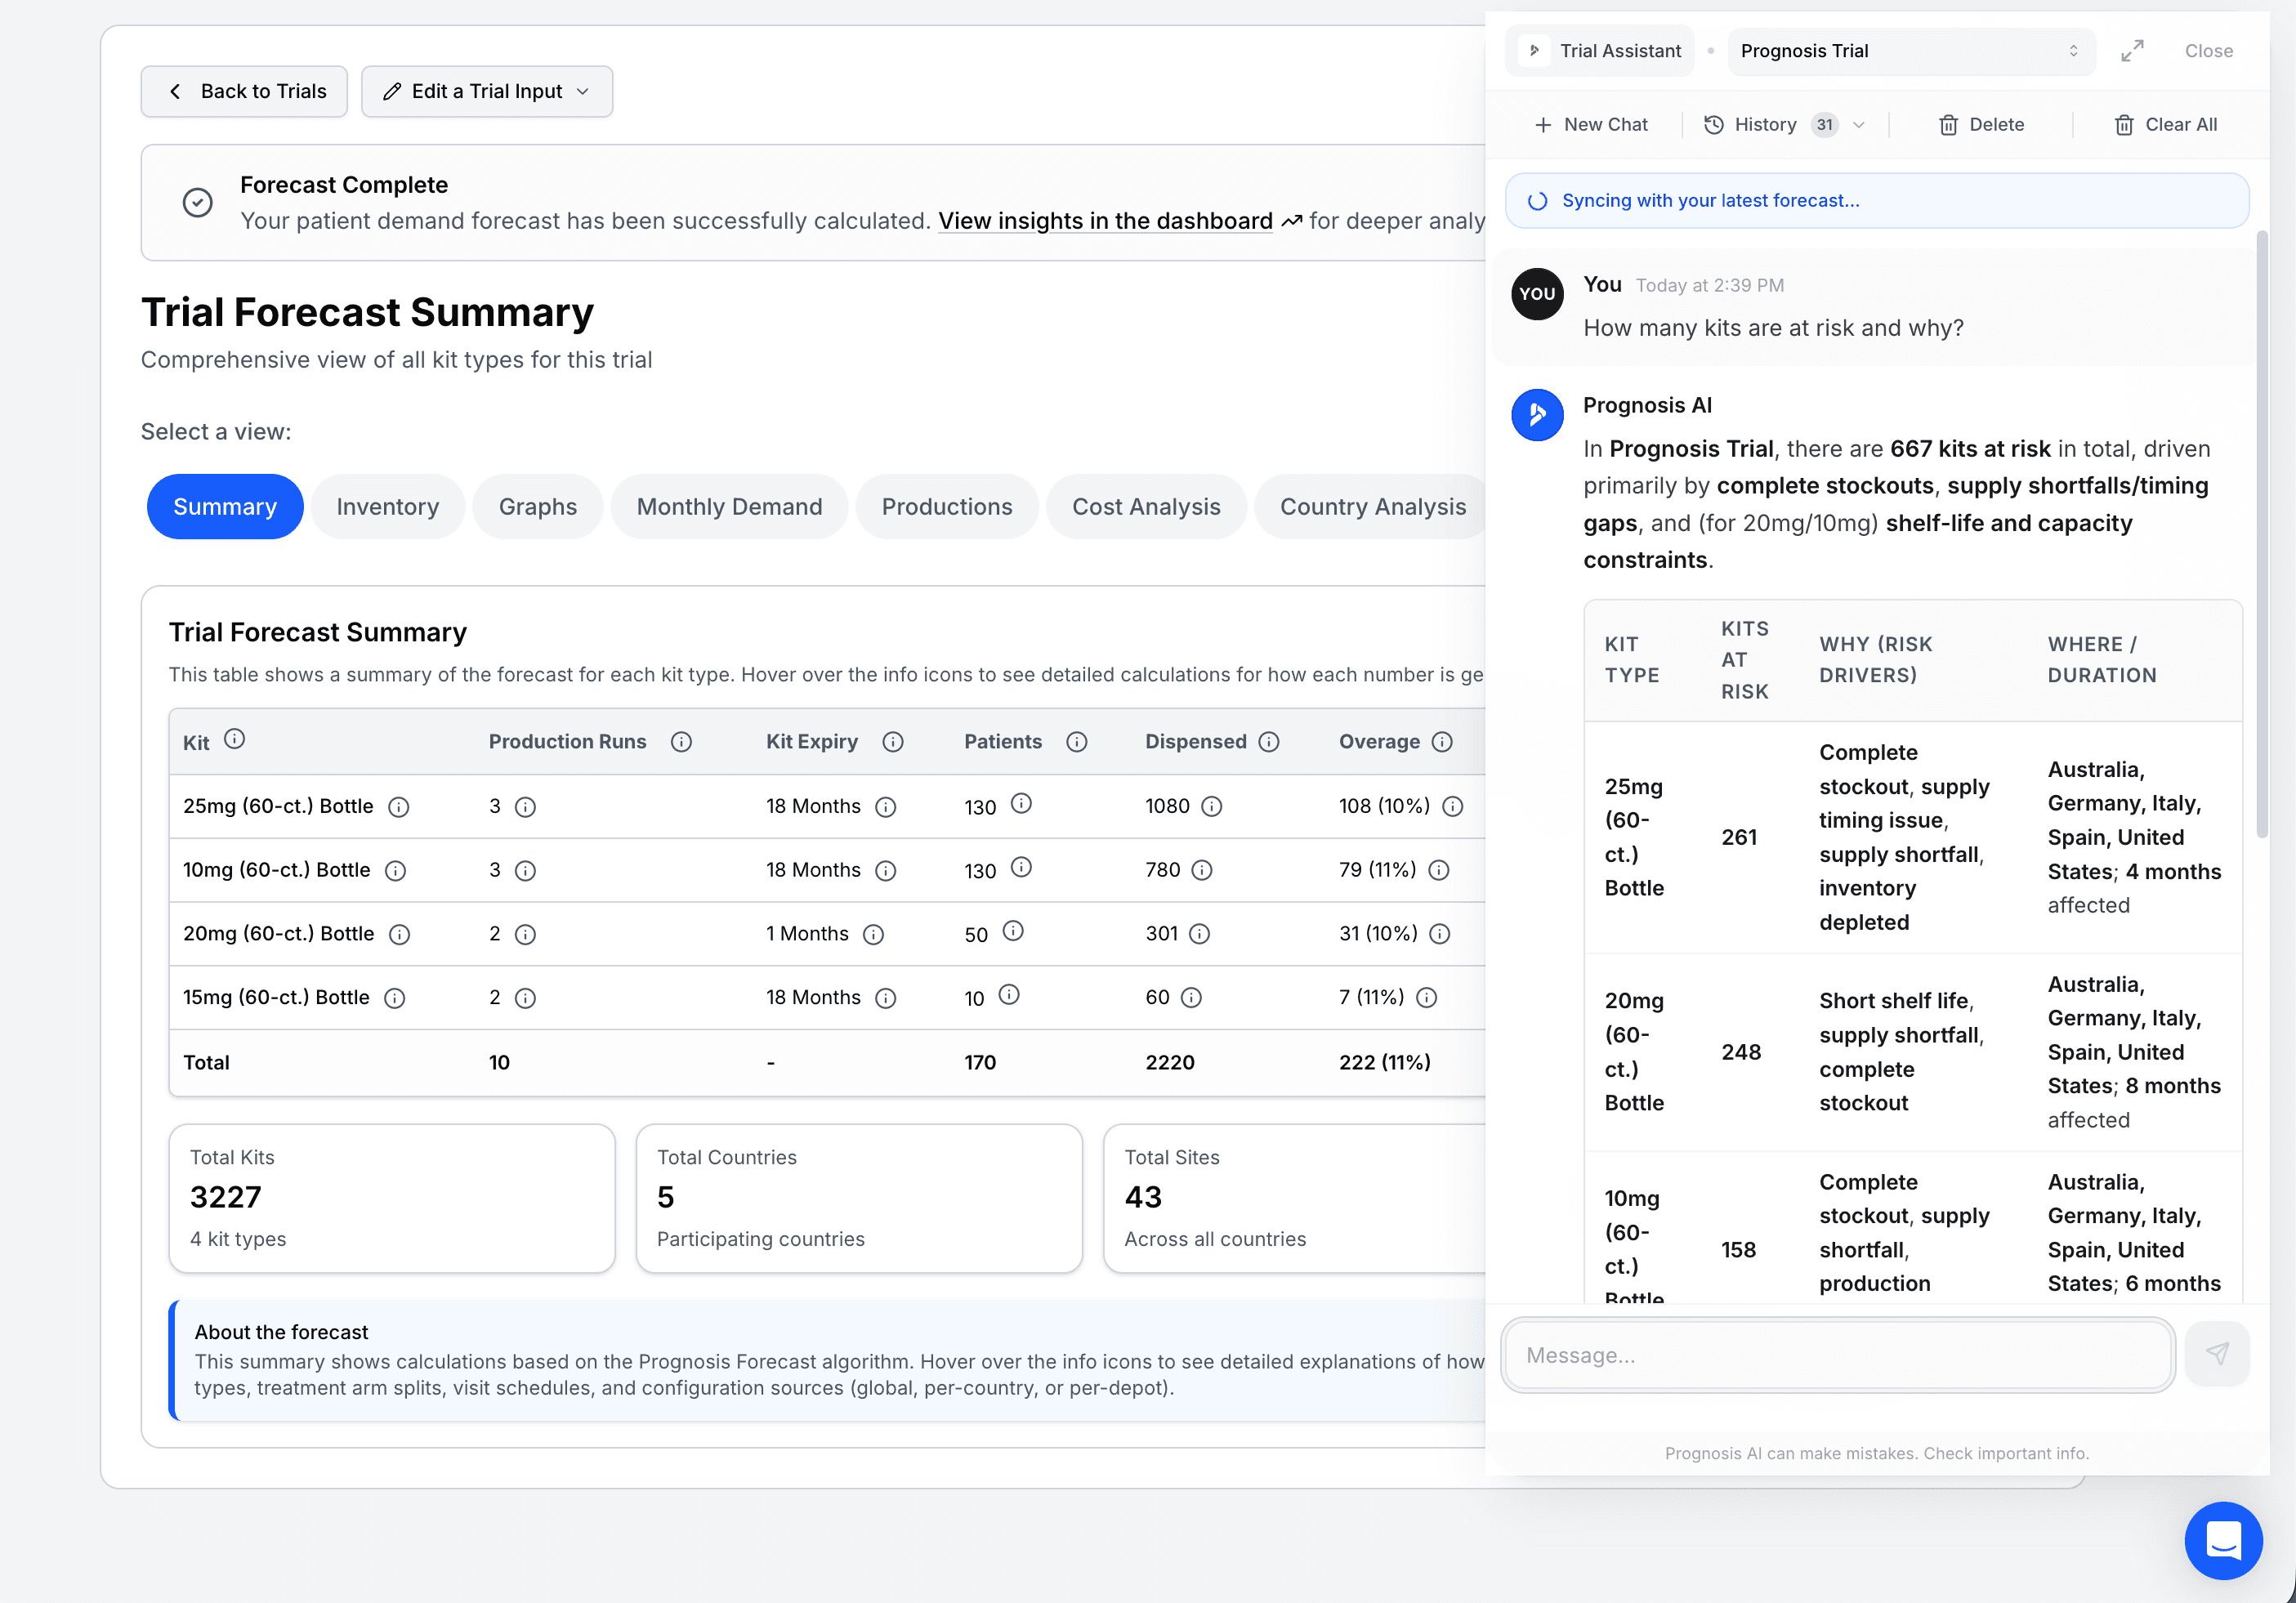Screen dimensions: 2296x1603
Task: Click the send message paper plane icon
Action: (2216, 1354)
